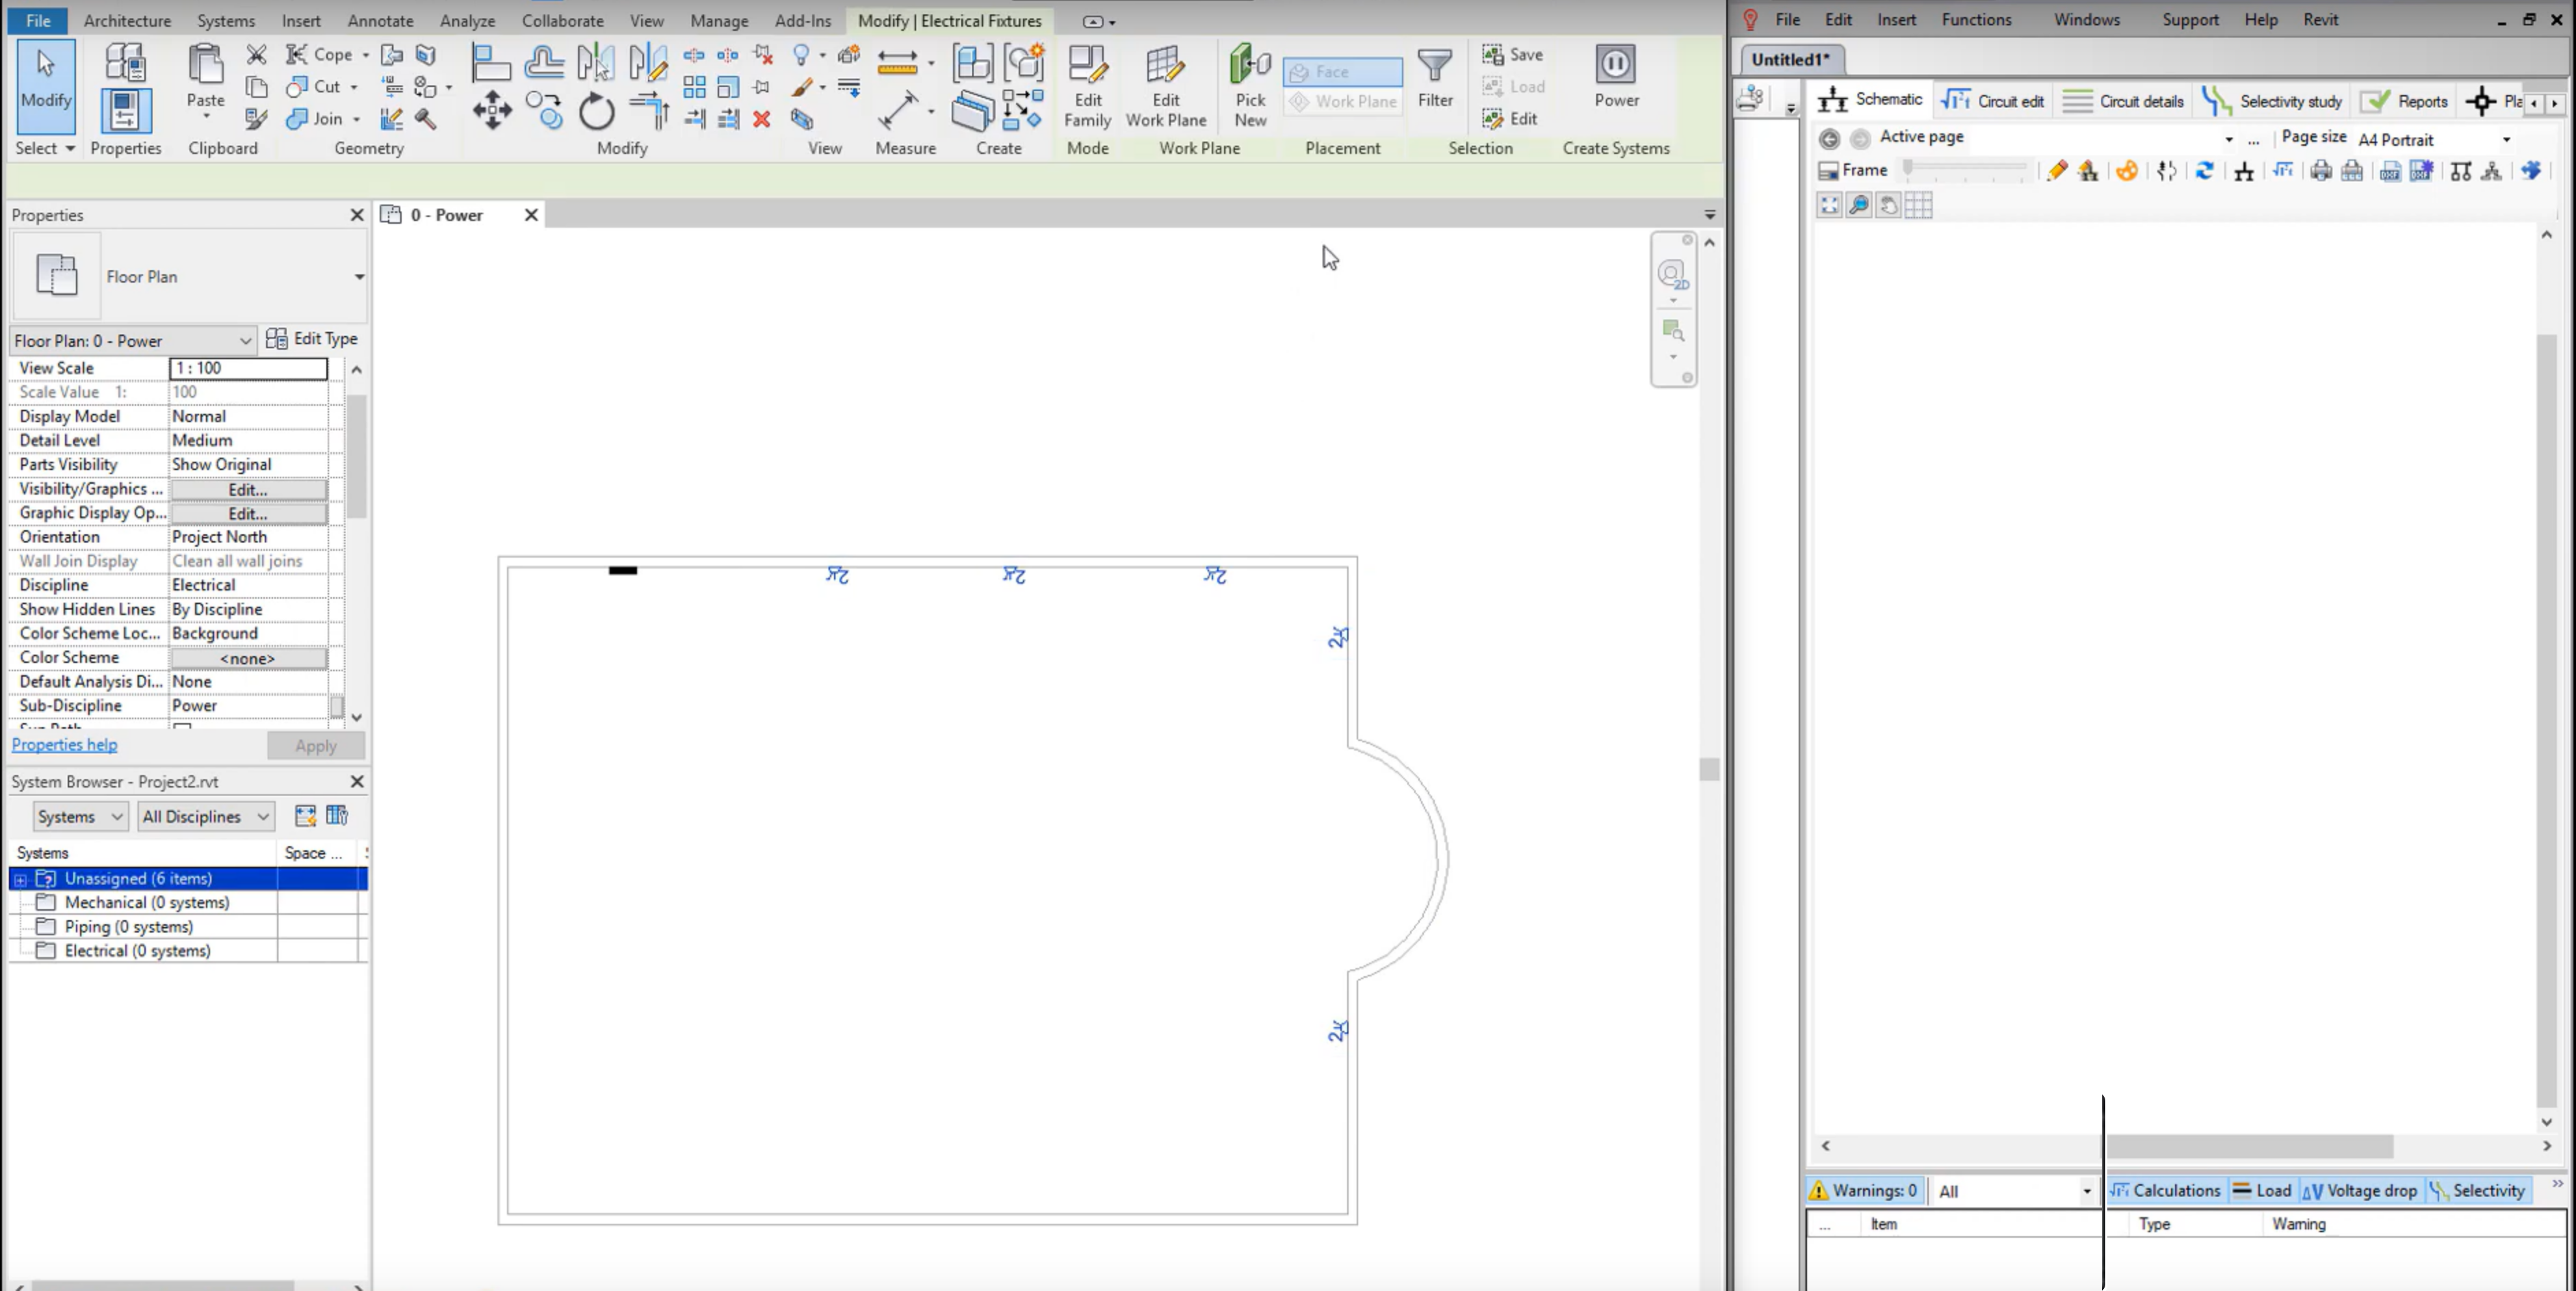This screenshot has width=2576, height=1291.
Task: Toggle the Properties palette button in ribbon
Action: [x=125, y=110]
